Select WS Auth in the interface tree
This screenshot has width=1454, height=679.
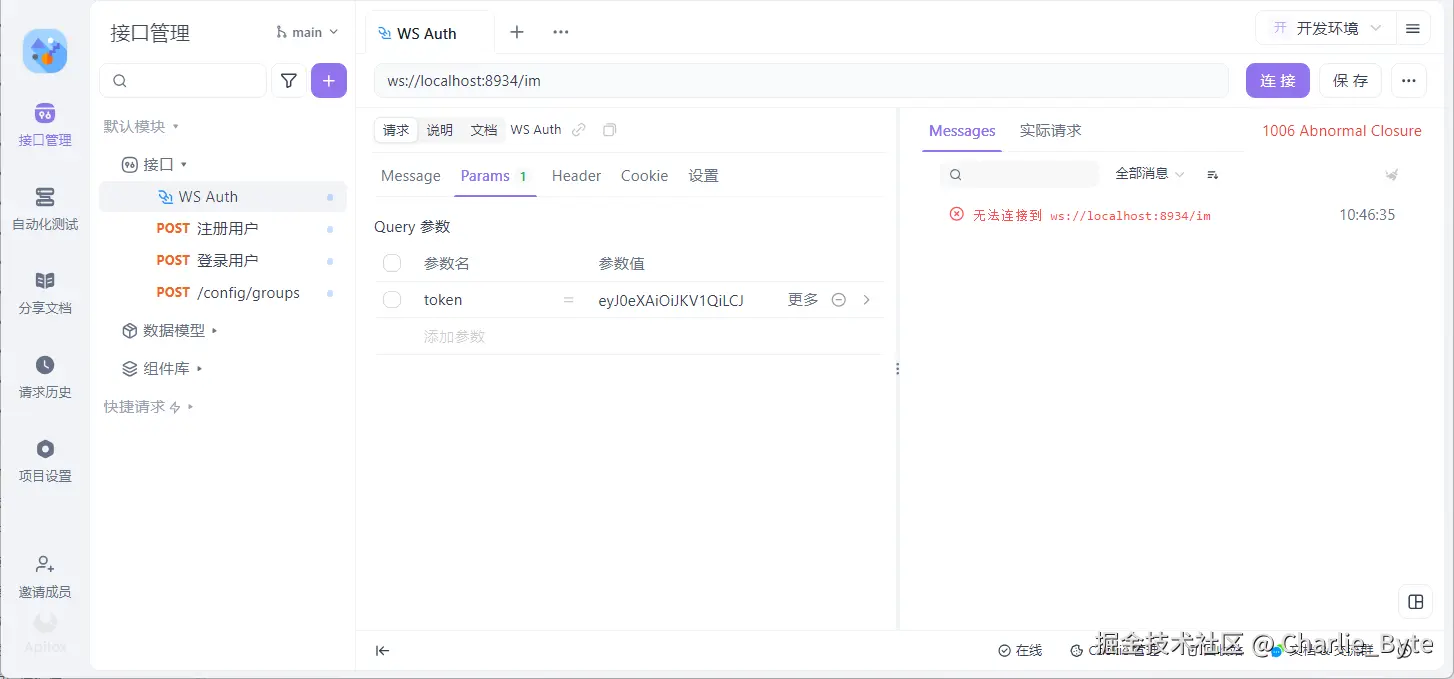(223, 197)
